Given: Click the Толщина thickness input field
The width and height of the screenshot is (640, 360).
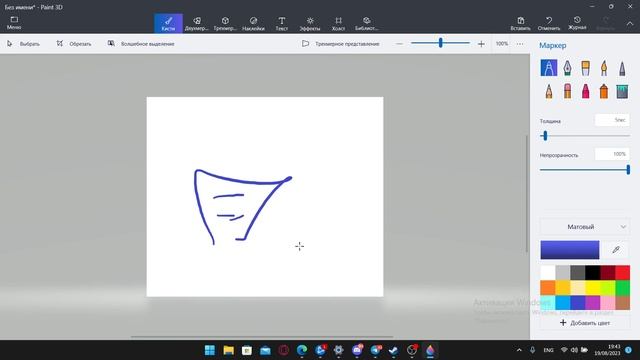Looking at the screenshot, I should coord(612,120).
